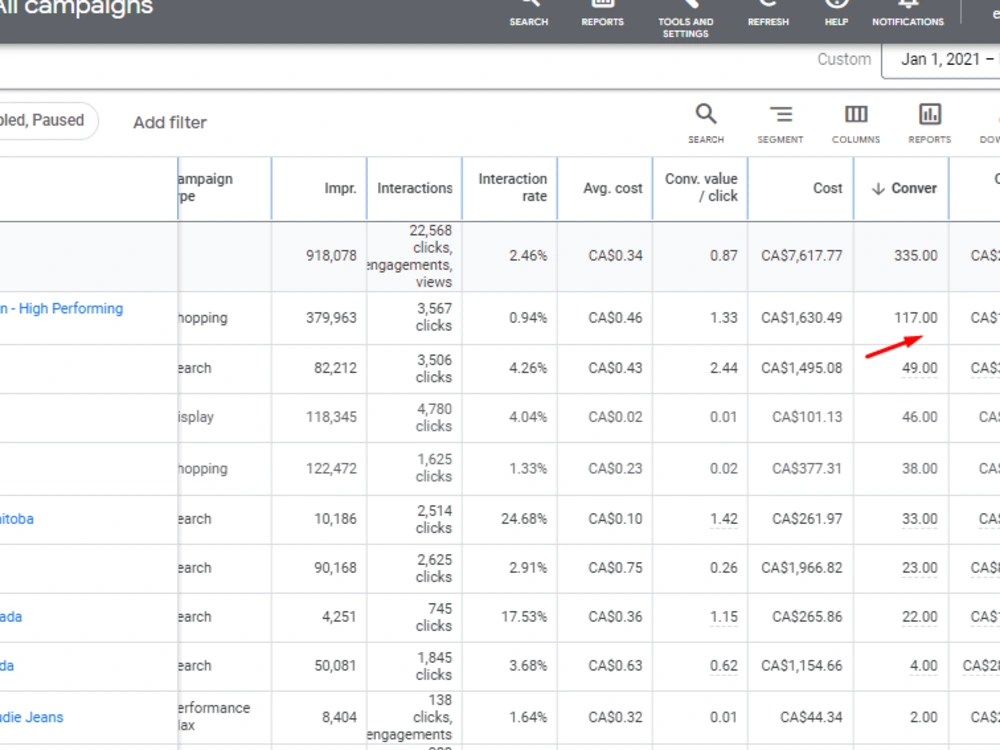Screen dimensions: 1000x750
Task: Open the High Performing campaign link
Action: click(x=62, y=309)
